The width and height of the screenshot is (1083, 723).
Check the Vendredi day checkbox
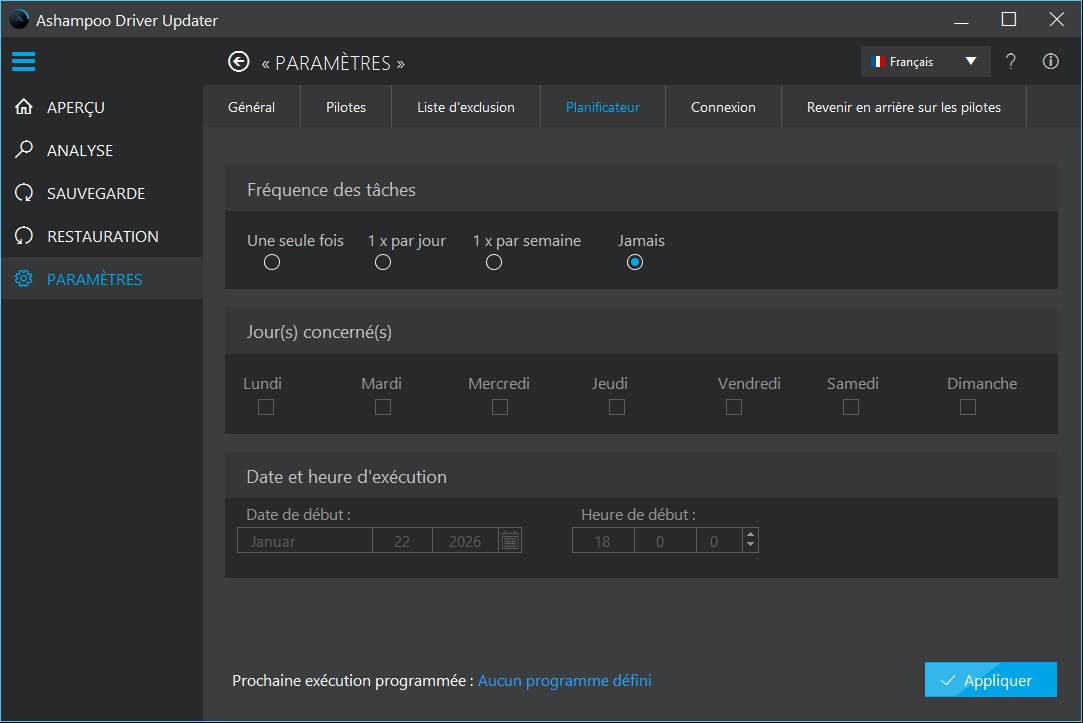click(733, 407)
